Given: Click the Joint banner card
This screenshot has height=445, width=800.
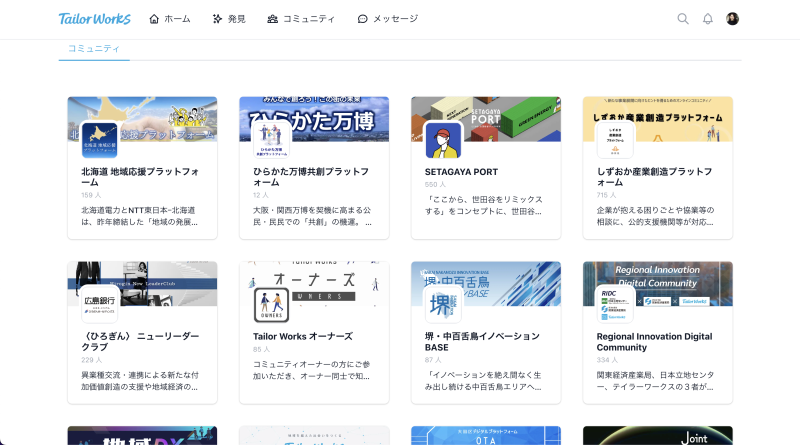Looking at the screenshot, I should click(x=658, y=436).
